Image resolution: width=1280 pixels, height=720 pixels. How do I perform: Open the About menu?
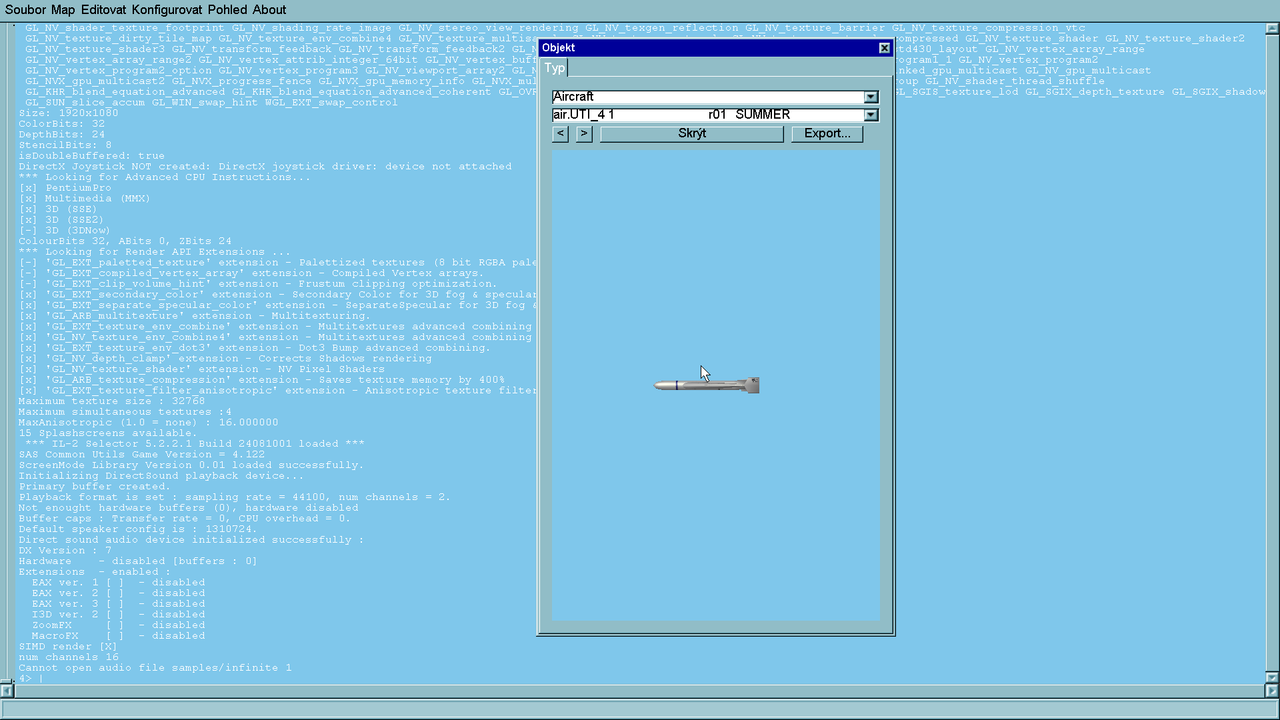point(269,9)
